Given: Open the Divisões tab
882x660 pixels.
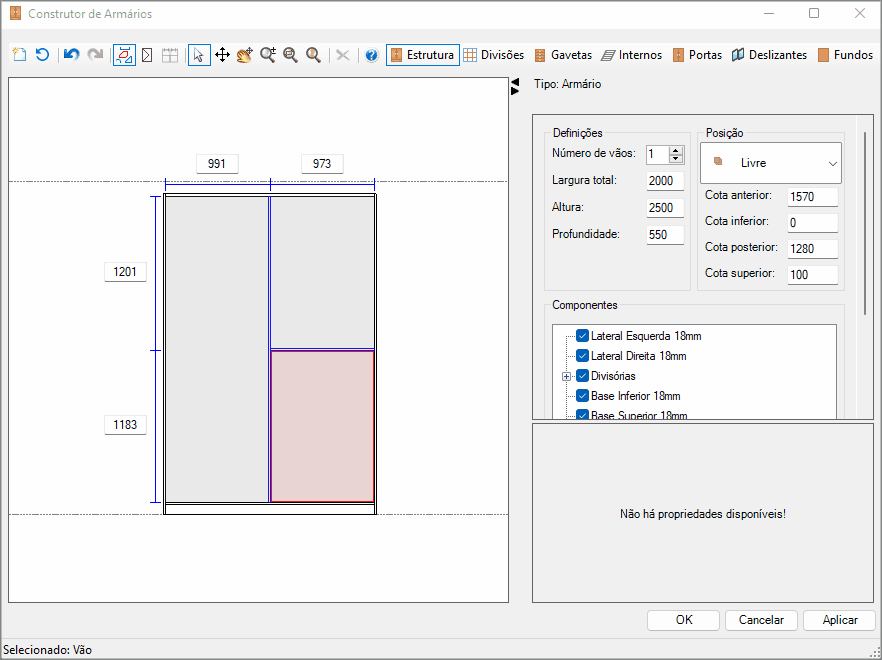Looking at the screenshot, I should (x=494, y=55).
